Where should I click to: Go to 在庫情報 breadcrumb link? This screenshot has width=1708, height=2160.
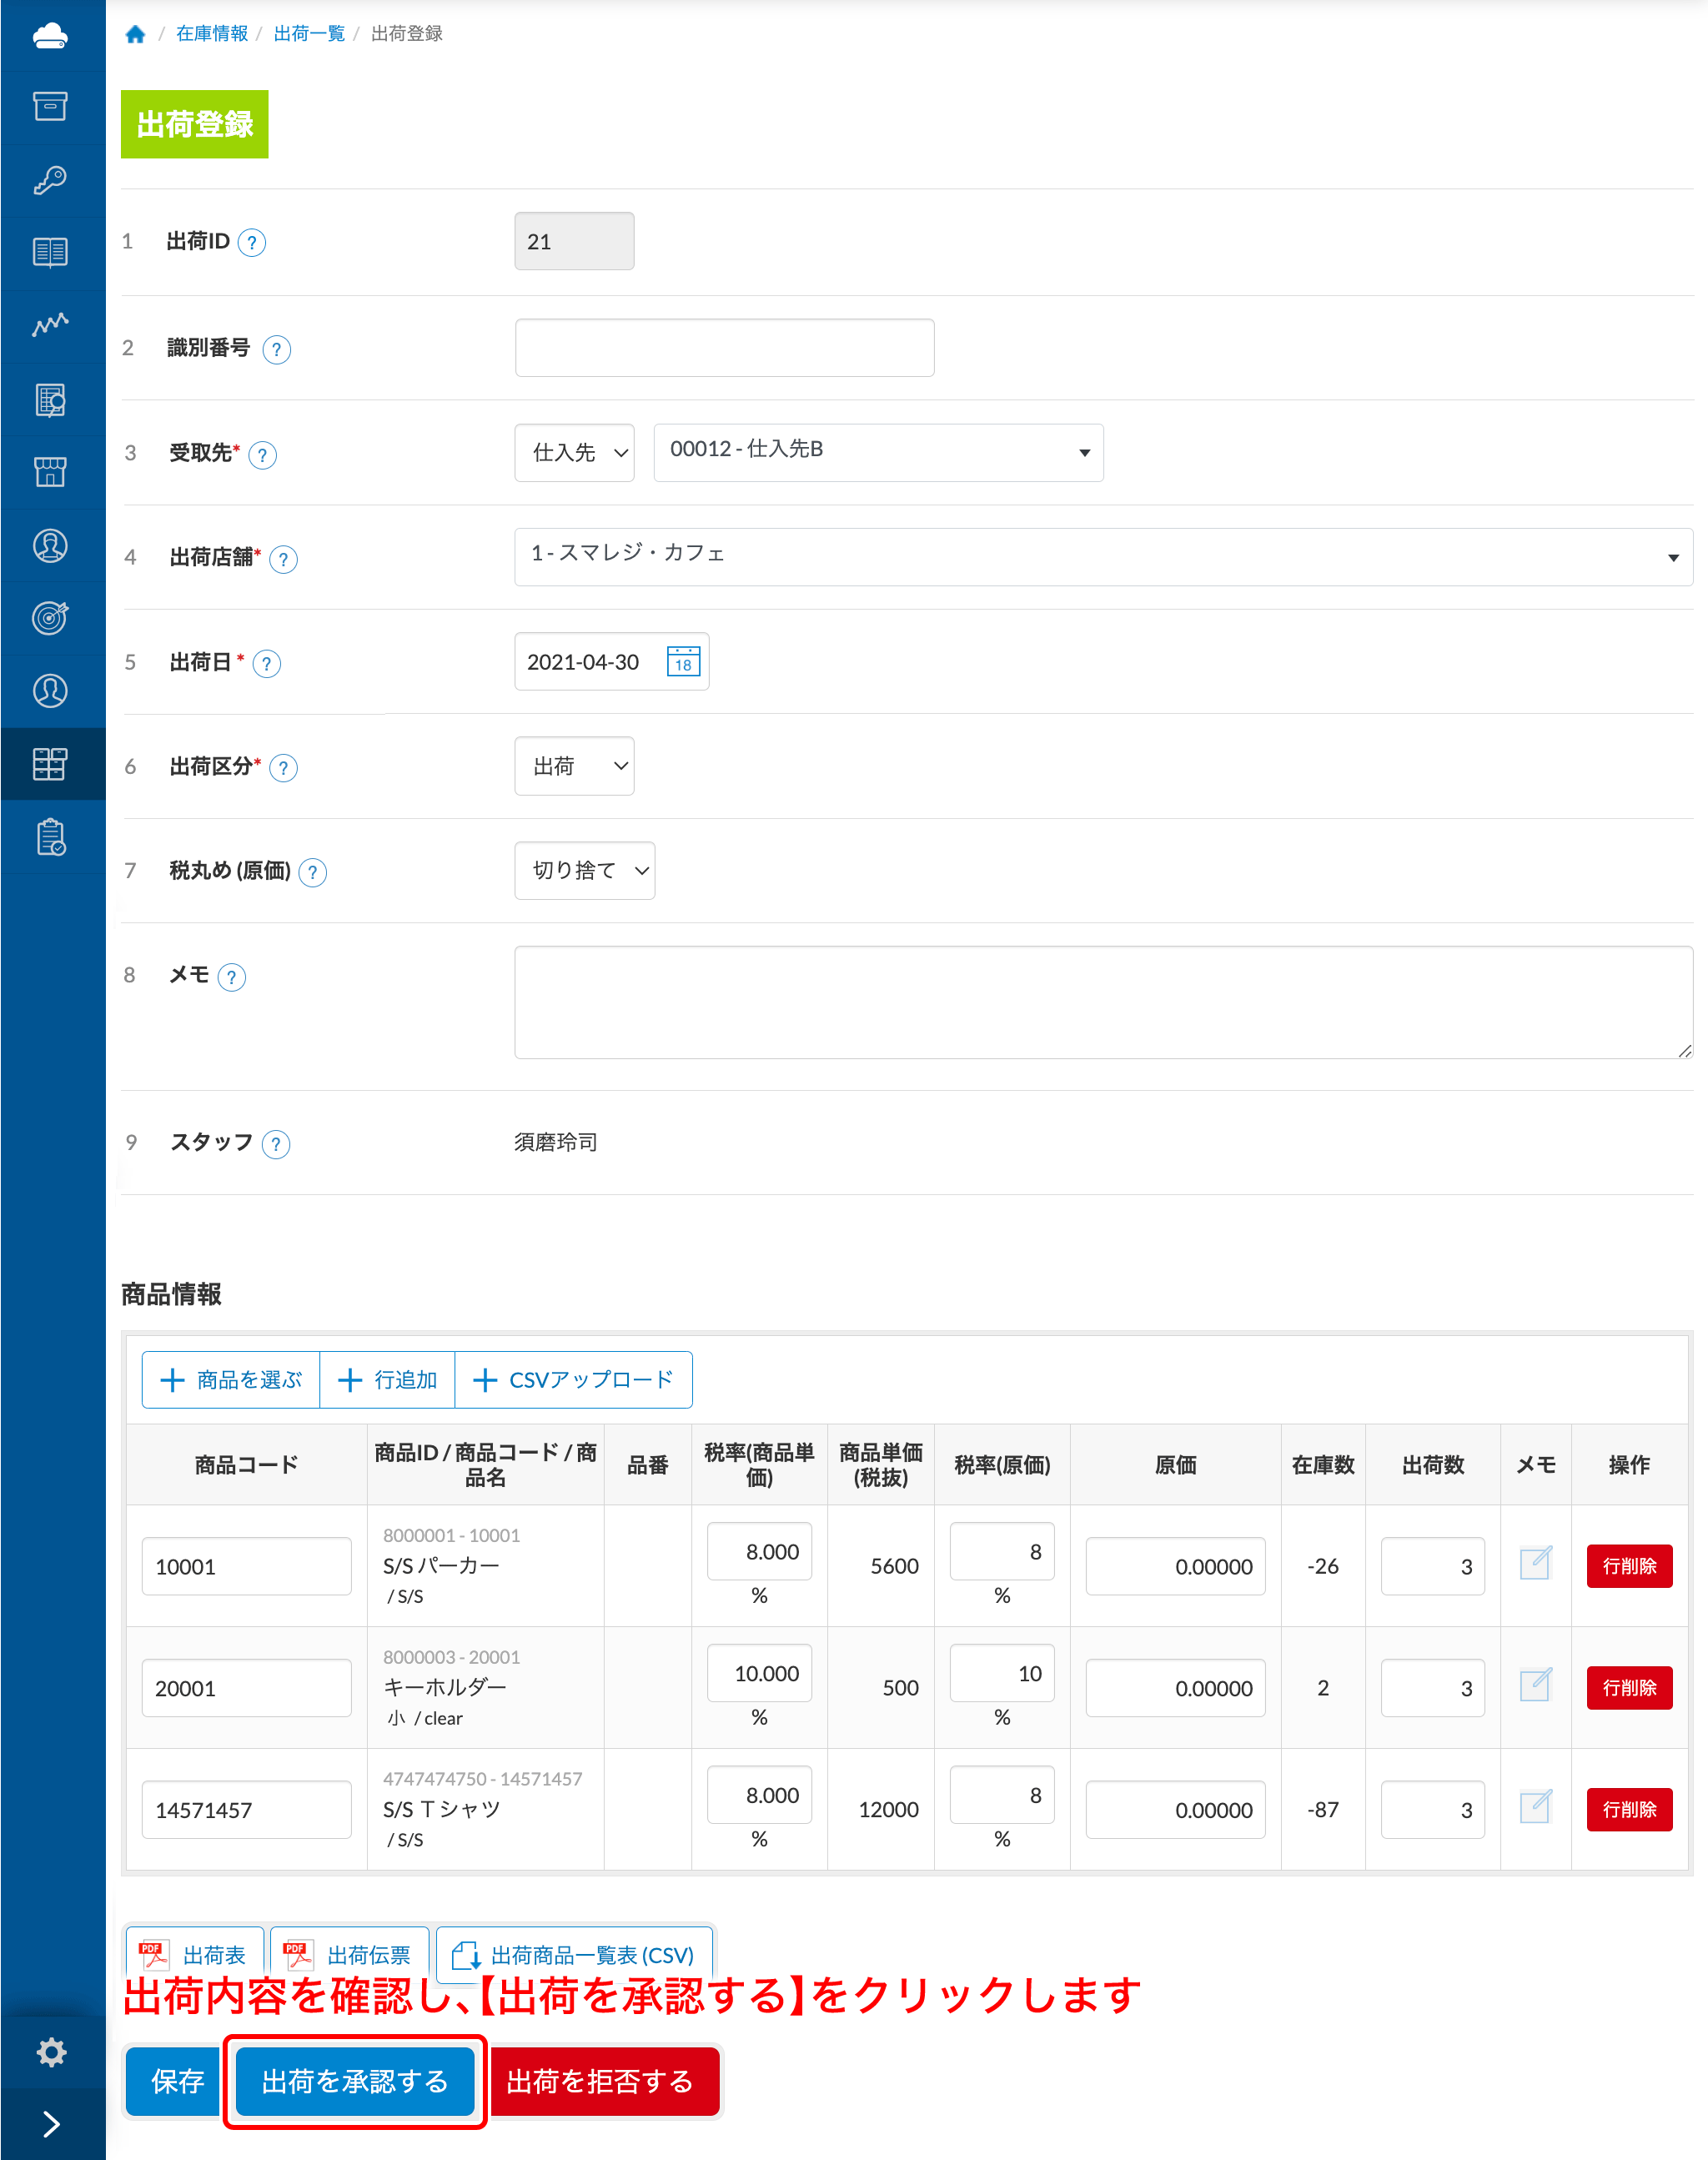pyautogui.click(x=212, y=34)
